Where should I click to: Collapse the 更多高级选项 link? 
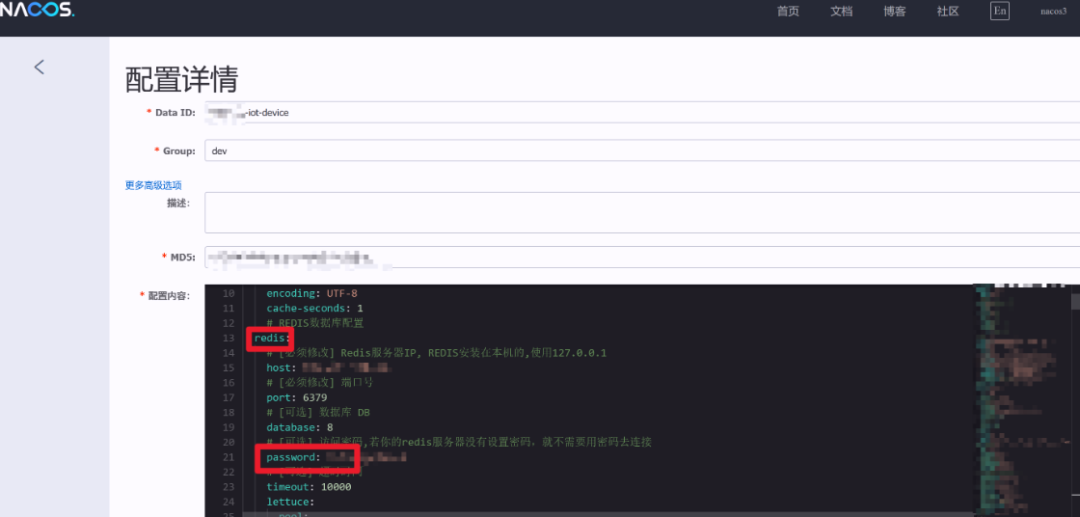pyautogui.click(x=153, y=185)
